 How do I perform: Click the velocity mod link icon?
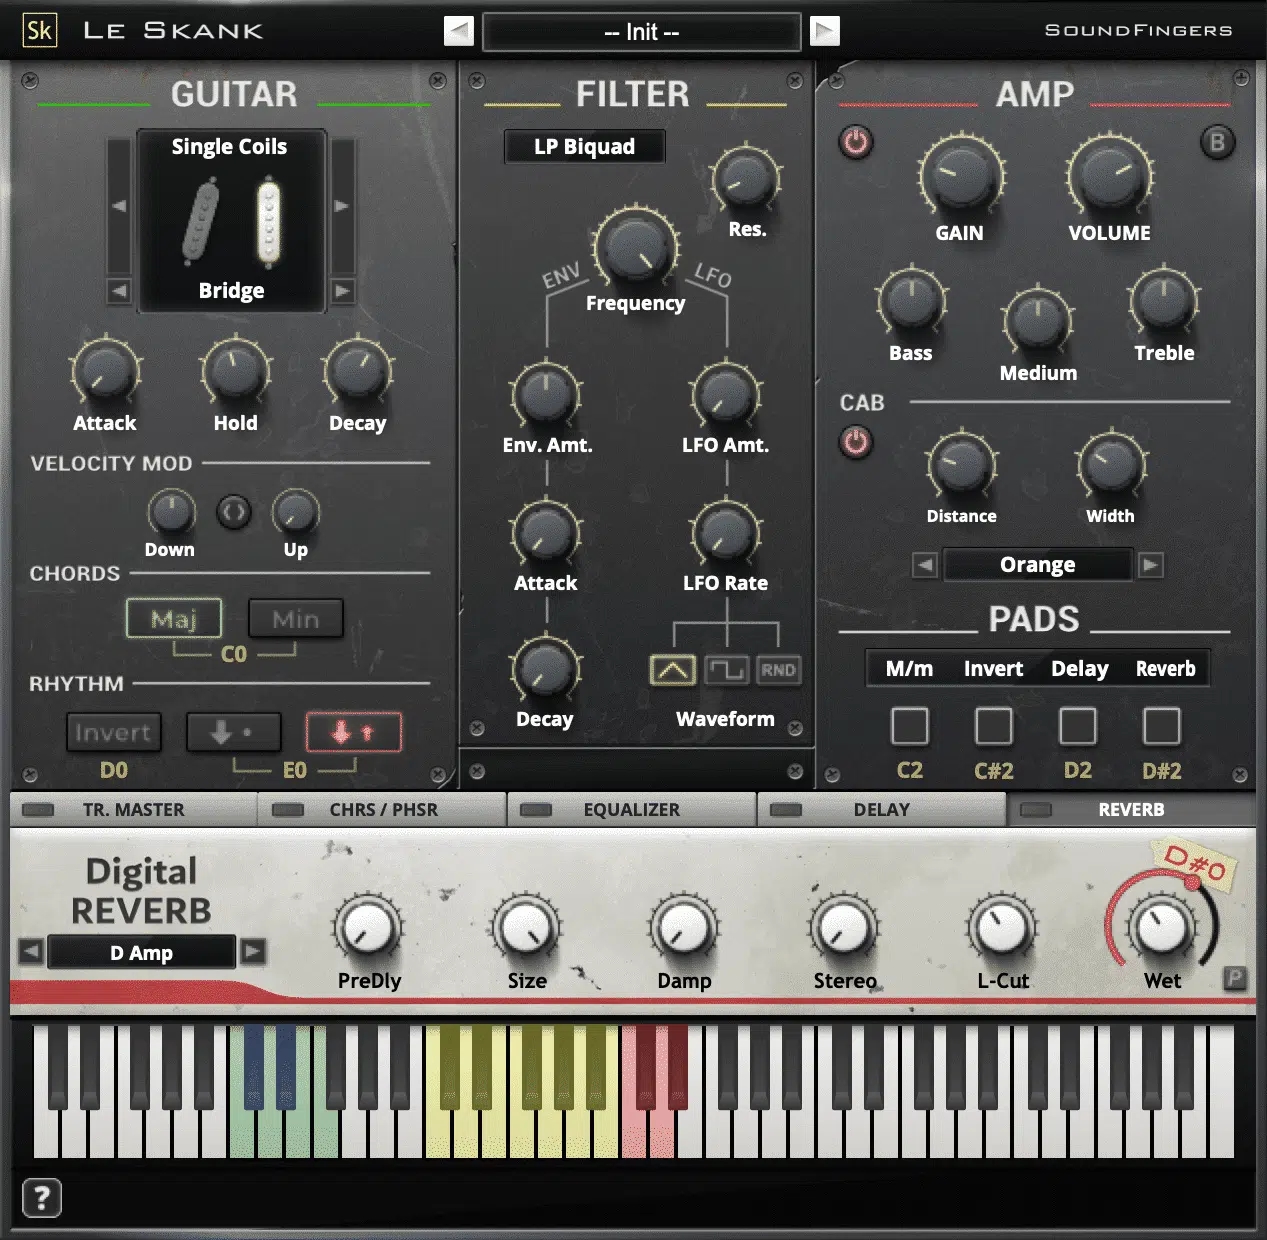(234, 512)
